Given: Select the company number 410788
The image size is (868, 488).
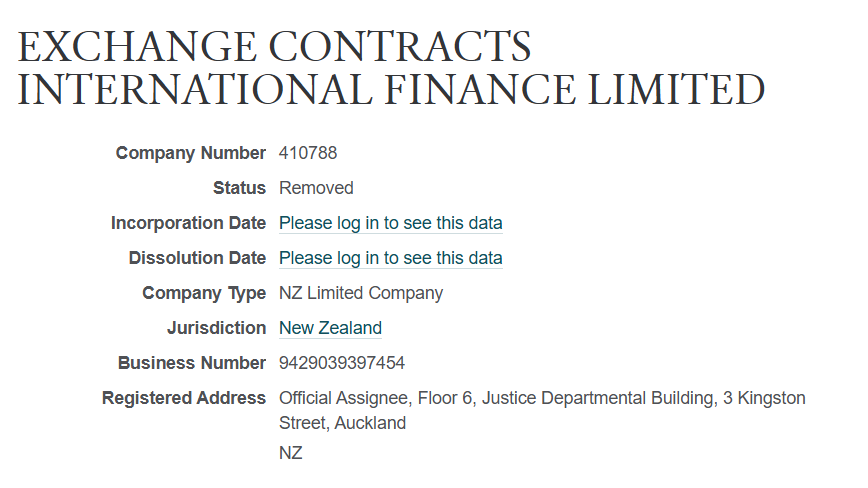Looking at the screenshot, I should click(308, 153).
